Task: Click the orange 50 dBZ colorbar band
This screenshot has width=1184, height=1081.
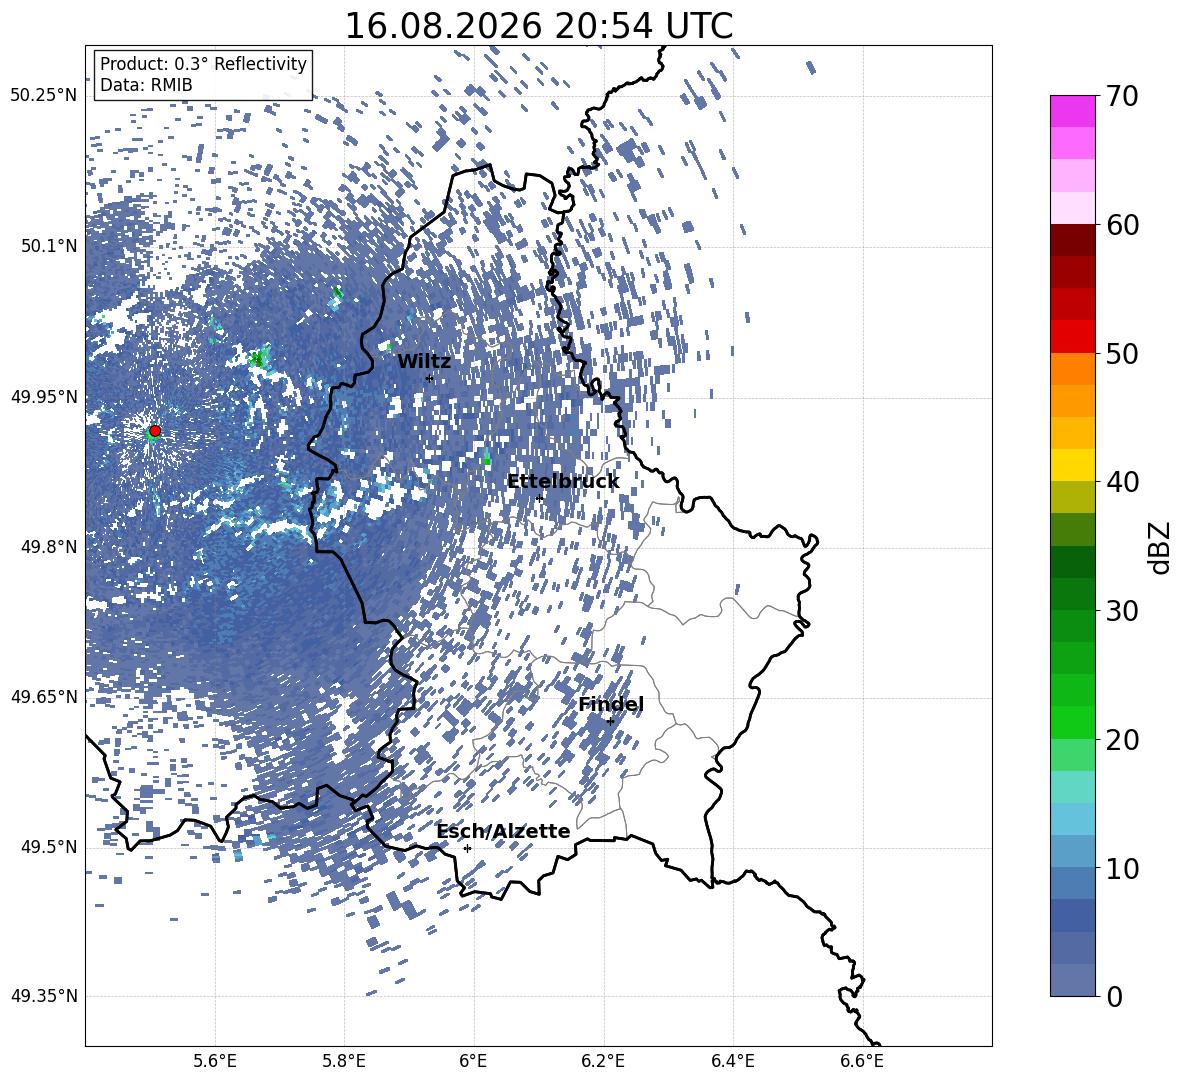Action: point(1072,368)
